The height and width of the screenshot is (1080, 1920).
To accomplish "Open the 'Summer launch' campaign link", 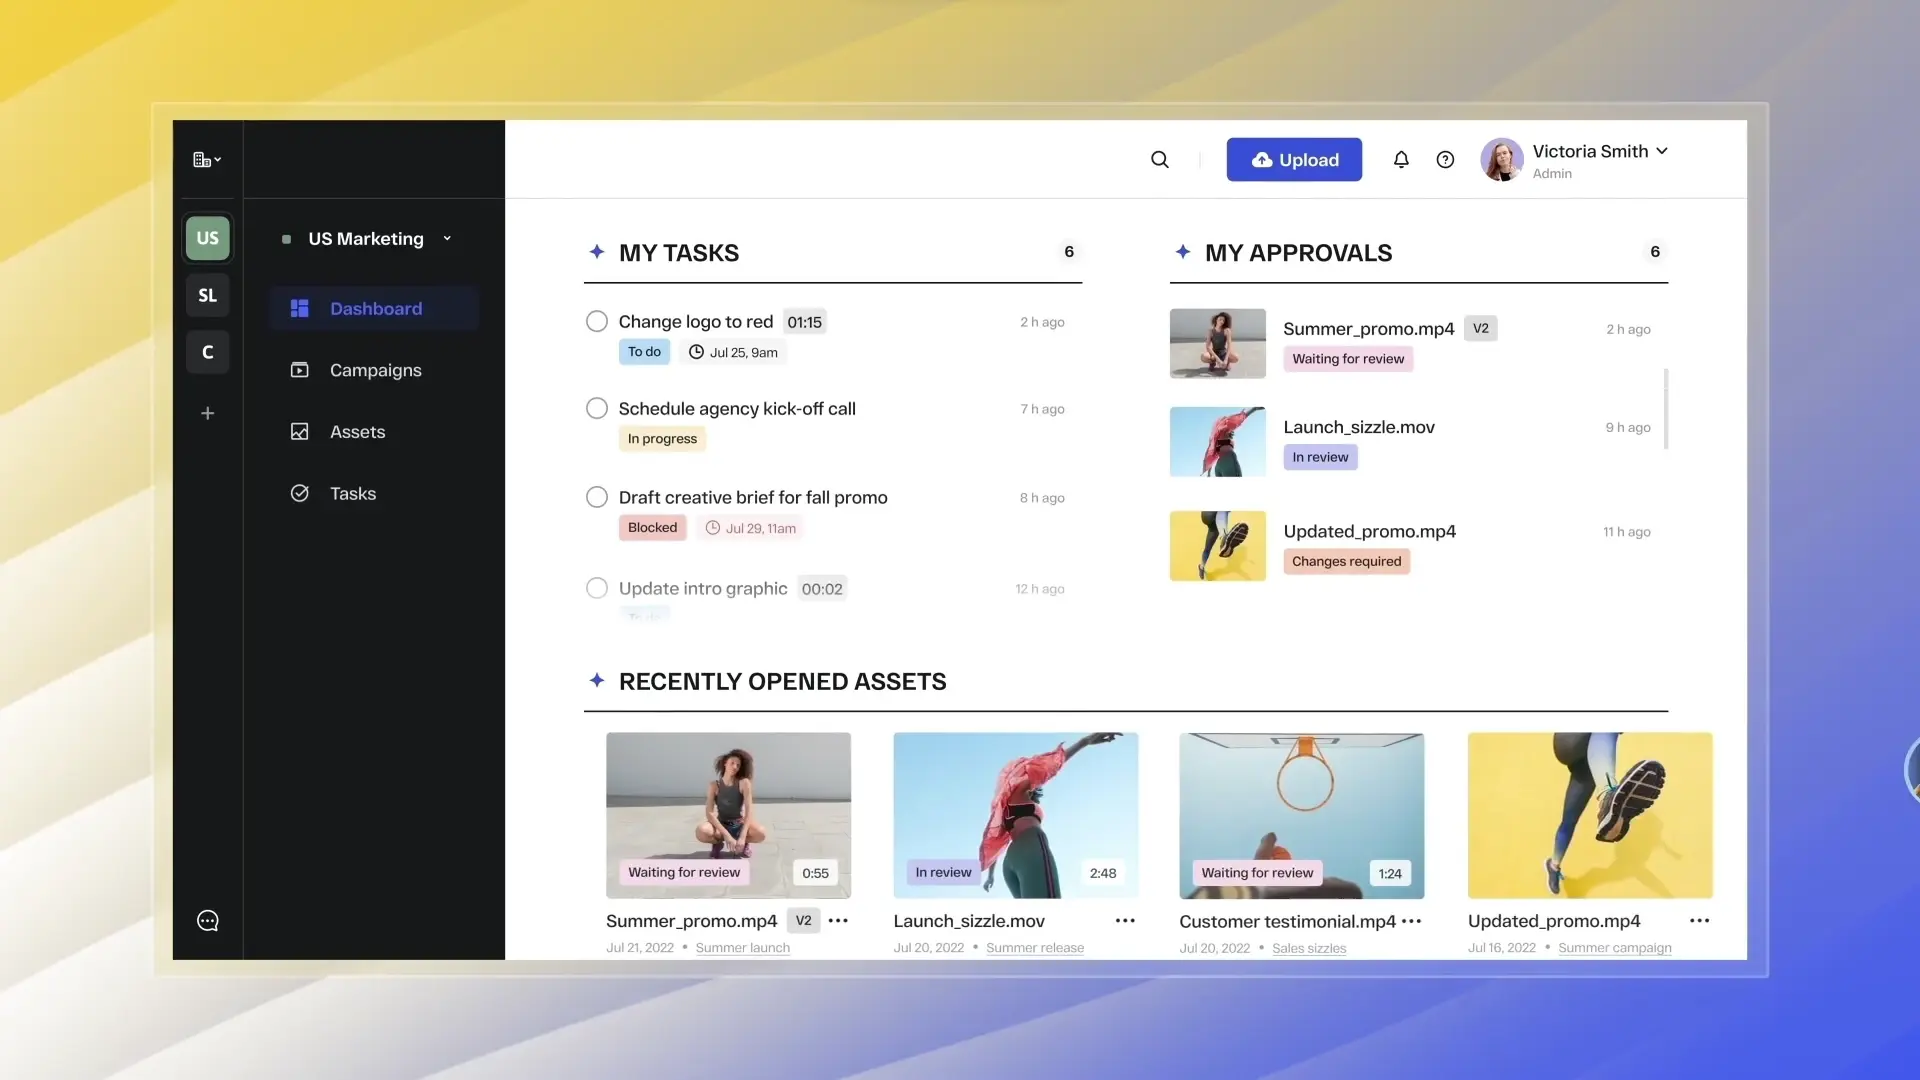I will [742, 948].
